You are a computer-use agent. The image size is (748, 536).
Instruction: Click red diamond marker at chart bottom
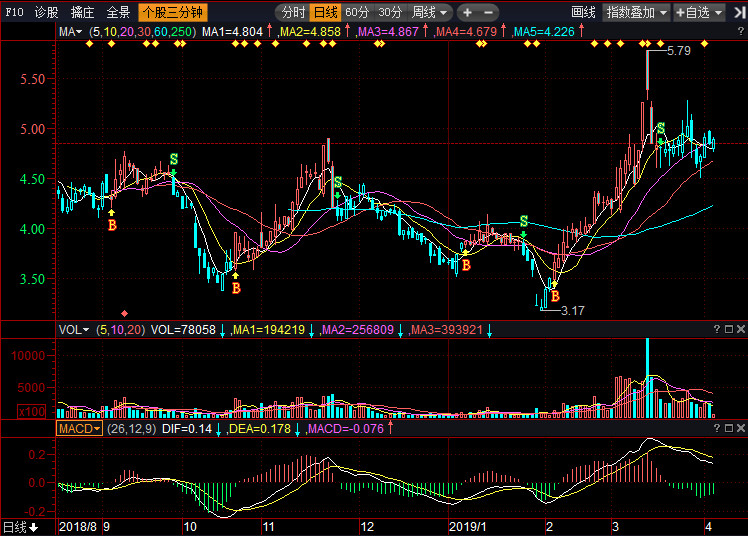[x=125, y=313]
